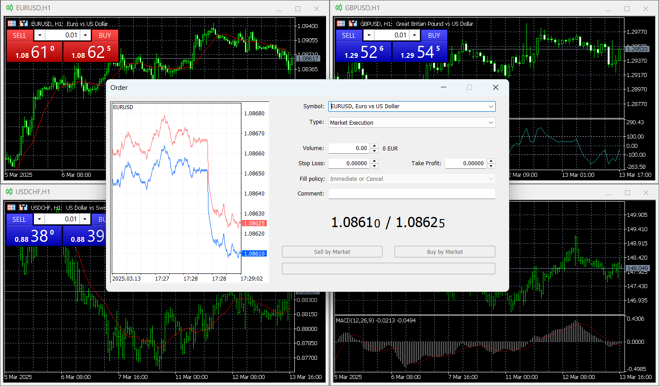Increase lot size arrow on GBPUSD trading panel
Viewport: 660px width, 387px height.
[x=415, y=35]
